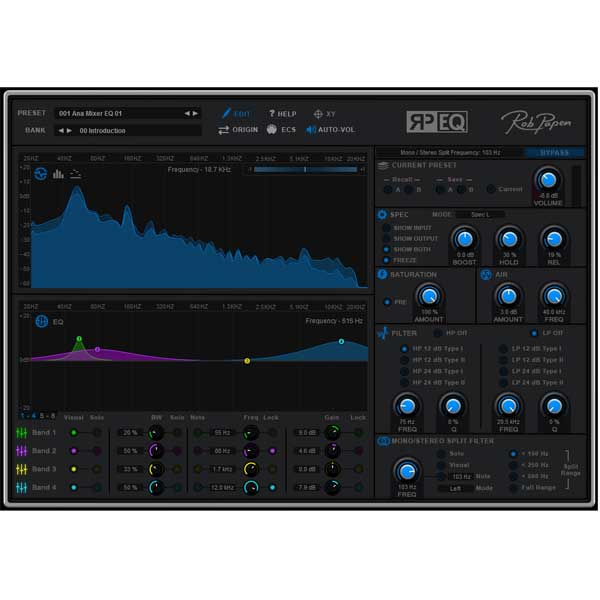600x600 pixels.
Task: Click Recall A button
Action: (x=388, y=189)
